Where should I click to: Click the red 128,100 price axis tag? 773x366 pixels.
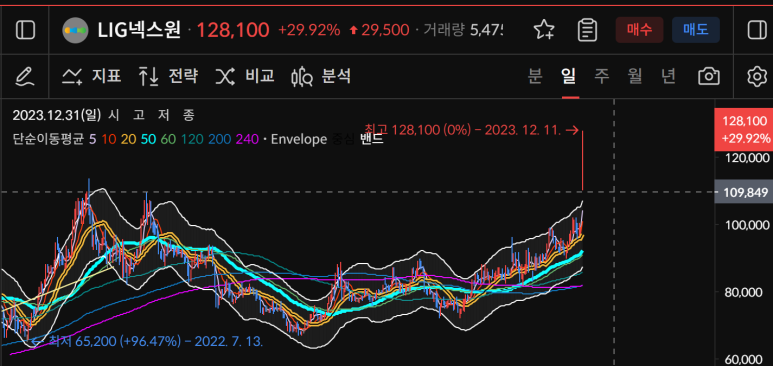(x=743, y=129)
